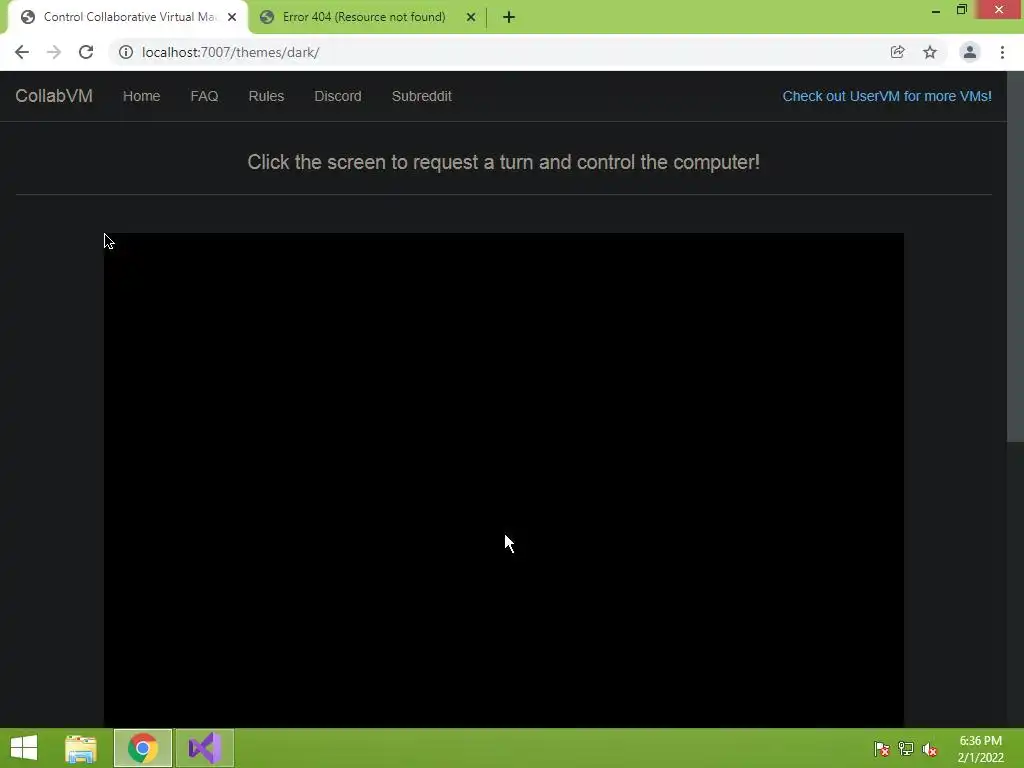Open the Rules nav link
The image size is (1024, 768).
click(266, 96)
